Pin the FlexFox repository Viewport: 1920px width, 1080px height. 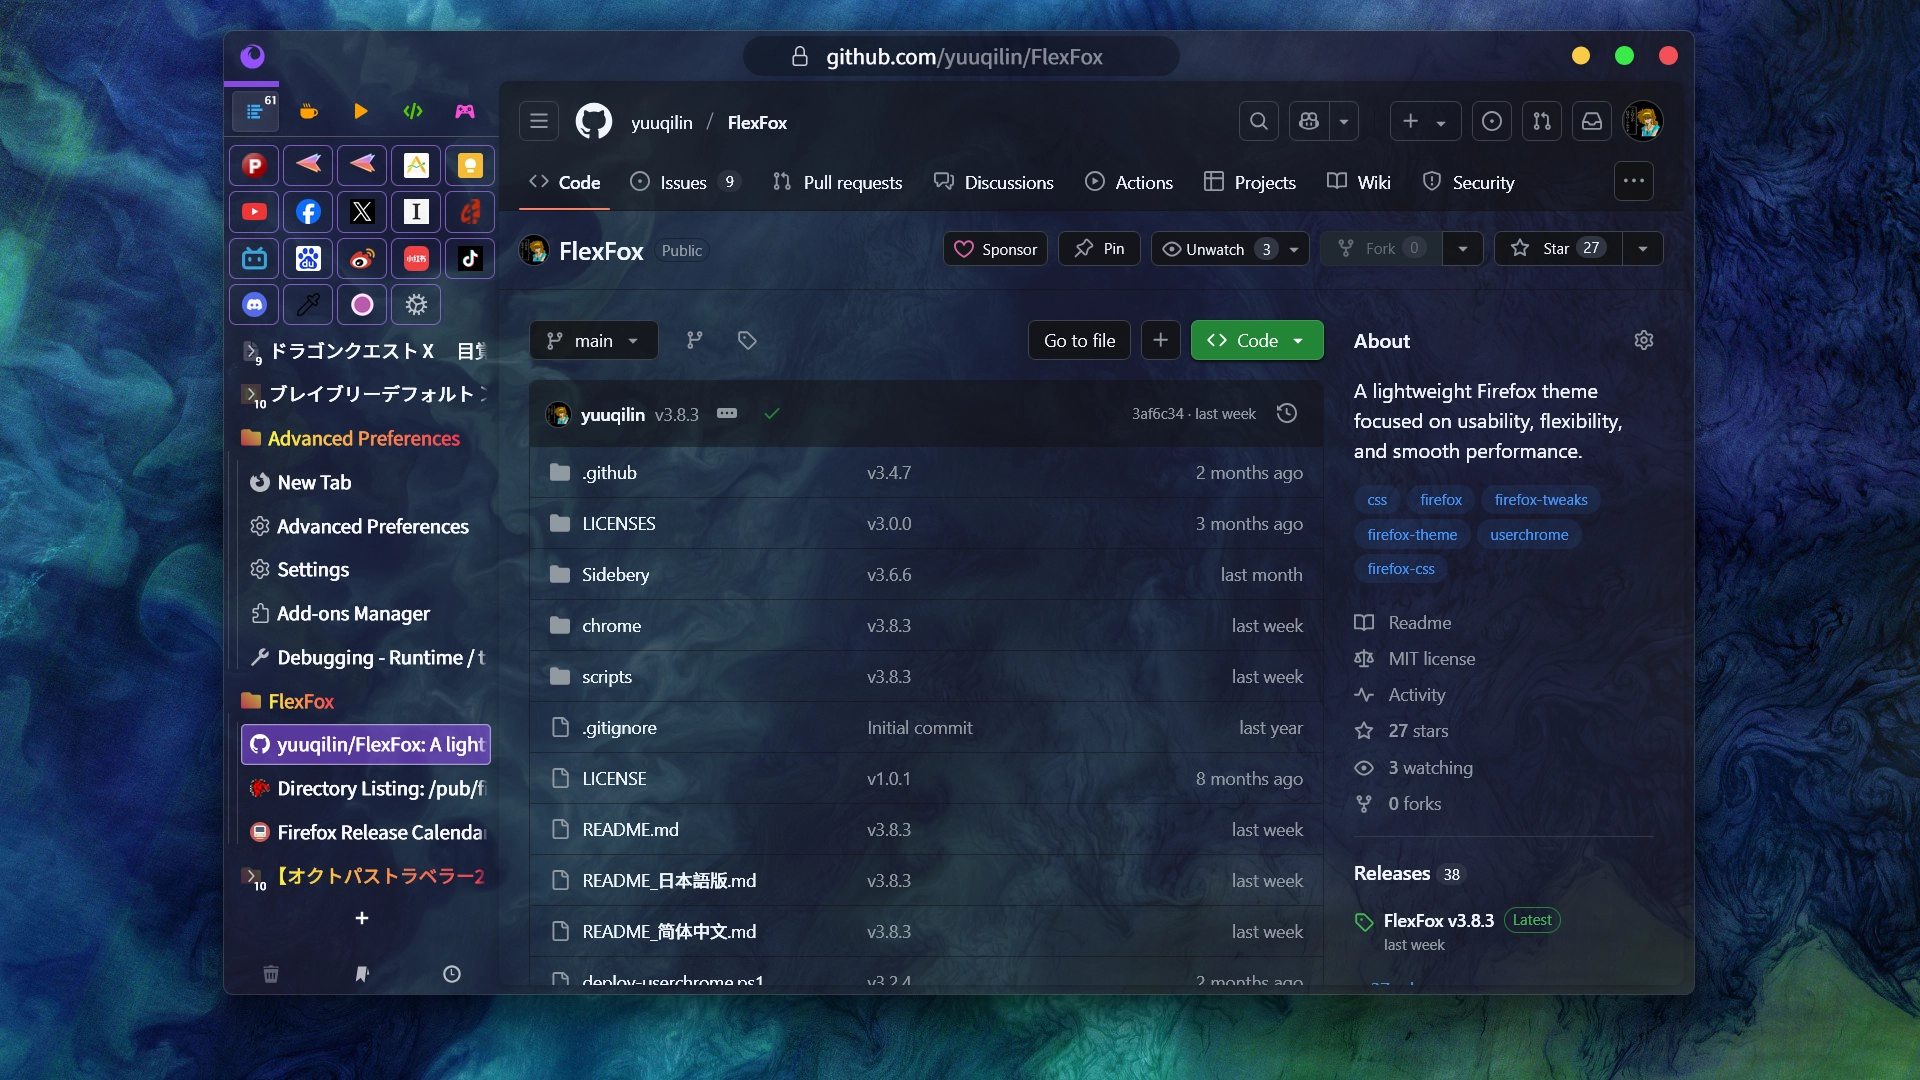point(1099,249)
